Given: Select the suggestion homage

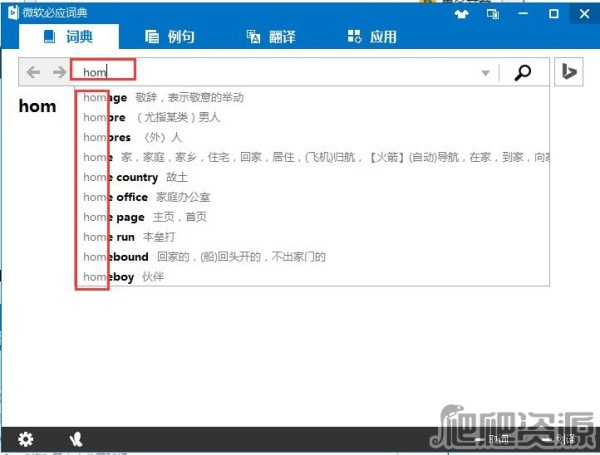Looking at the screenshot, I should (x=312, y=97).
